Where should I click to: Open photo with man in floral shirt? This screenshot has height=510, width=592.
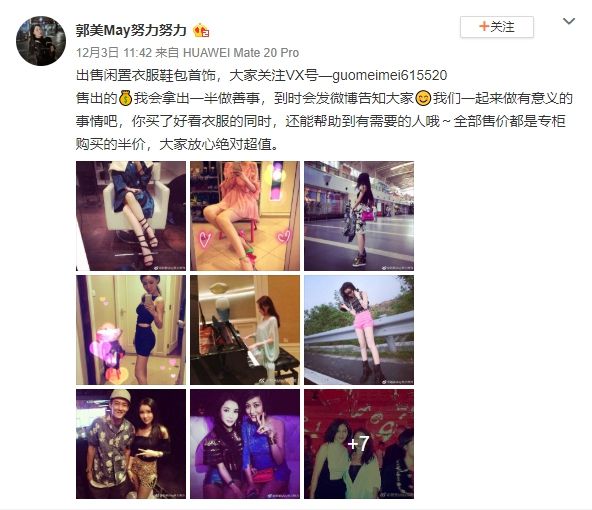(x=131, y=444)
